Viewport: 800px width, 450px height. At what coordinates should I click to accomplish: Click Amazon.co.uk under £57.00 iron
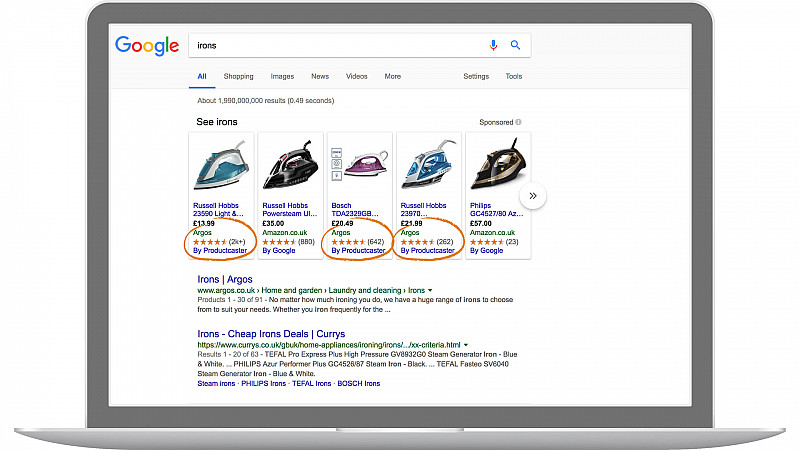pos(492,233)
